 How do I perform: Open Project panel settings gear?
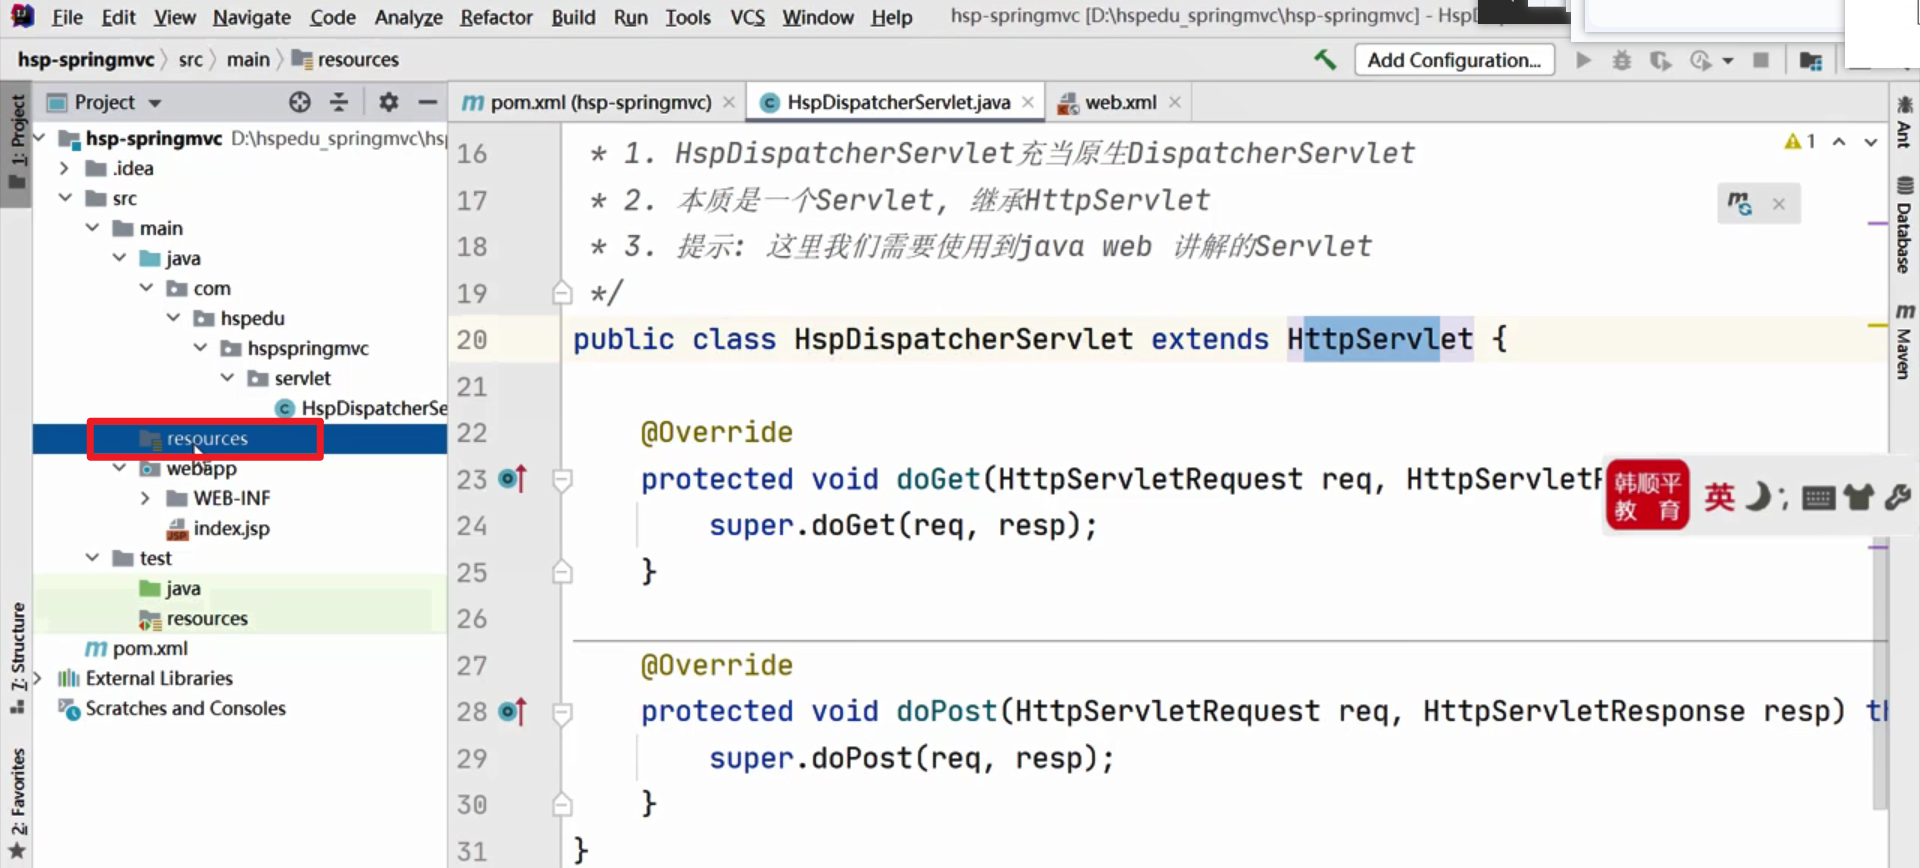coord(388,102)
